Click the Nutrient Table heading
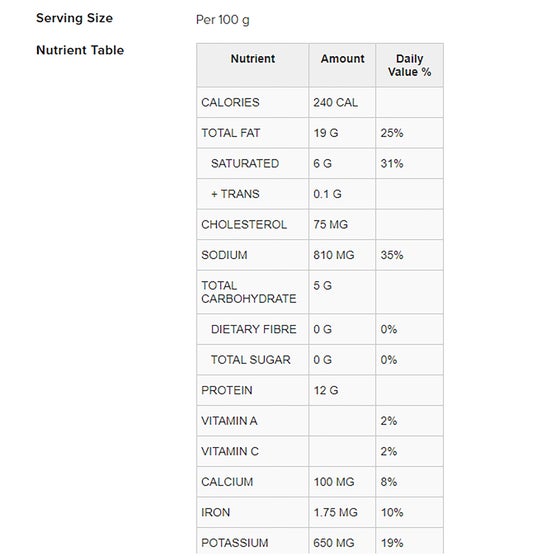 [80, 50]
